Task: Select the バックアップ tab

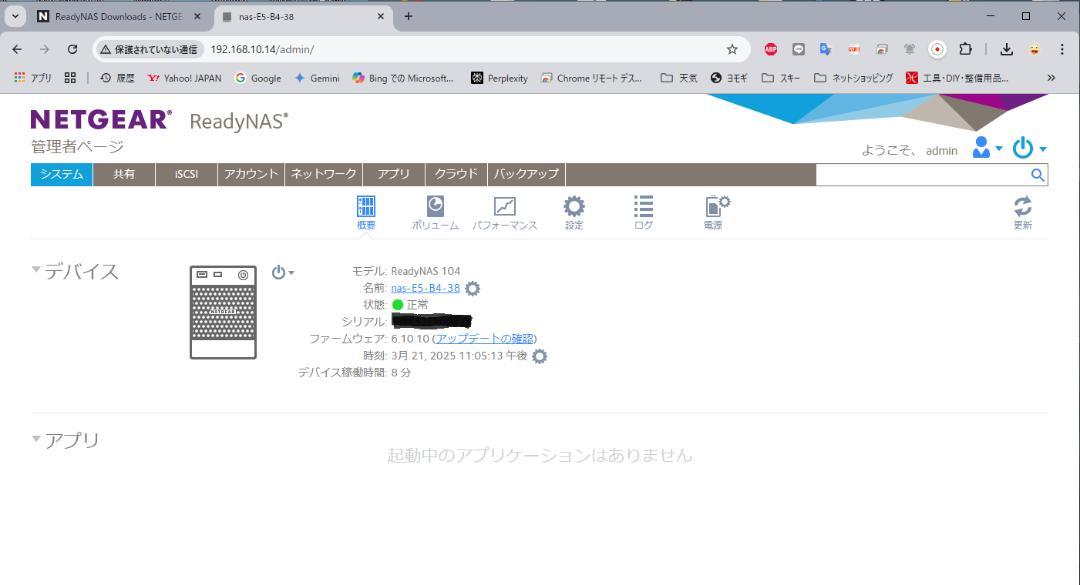Action: [x=526, y=174]
